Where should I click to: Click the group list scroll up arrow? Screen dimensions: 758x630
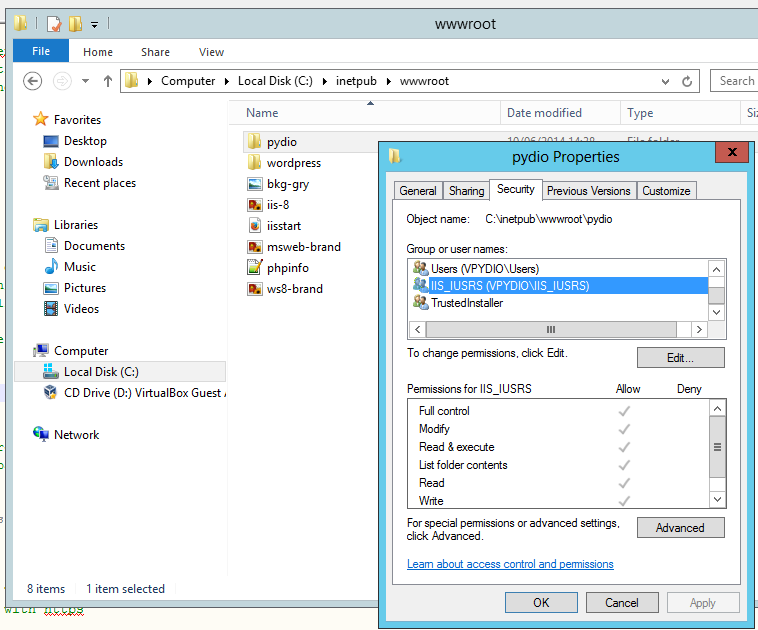tap(716, 269)
